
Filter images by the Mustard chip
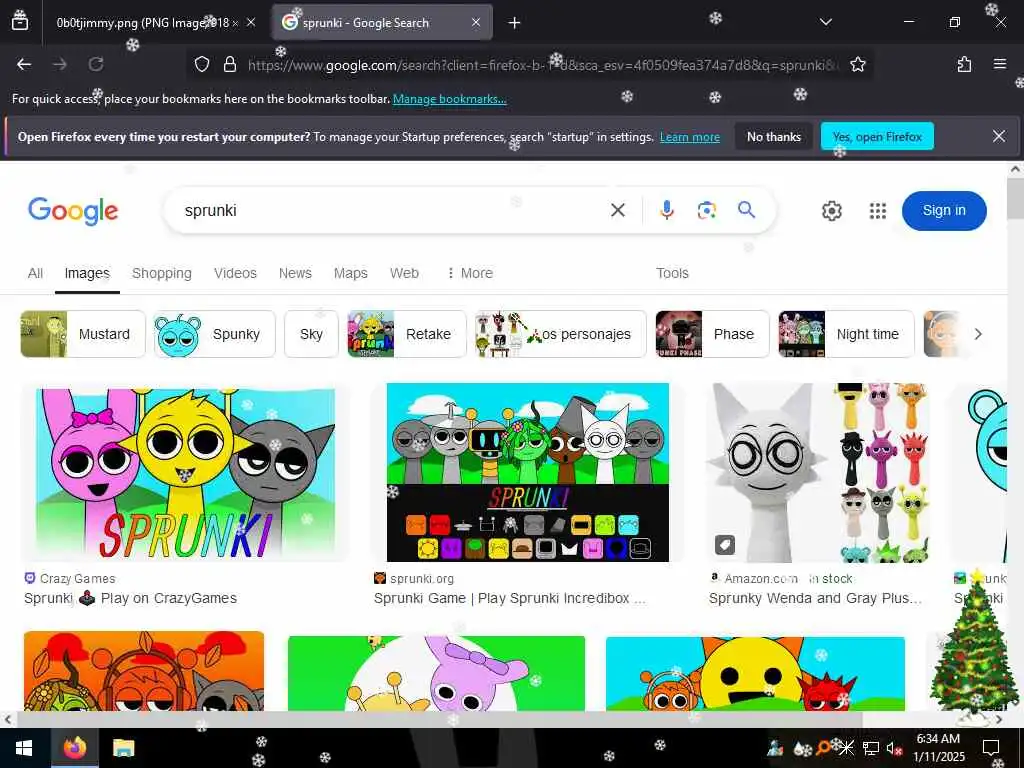(83, 334)
